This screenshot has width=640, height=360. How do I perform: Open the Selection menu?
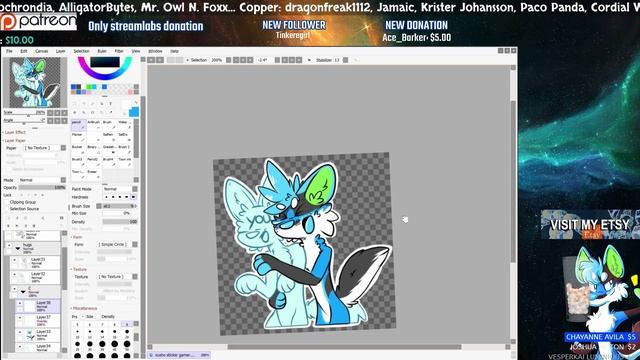tap(81, 51)
